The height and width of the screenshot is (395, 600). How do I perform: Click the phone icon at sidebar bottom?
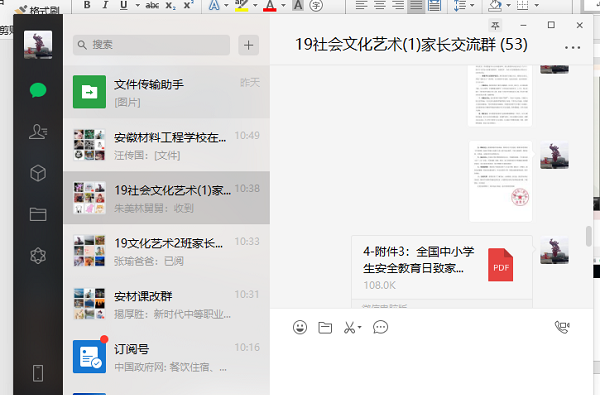tap(38, 373)
